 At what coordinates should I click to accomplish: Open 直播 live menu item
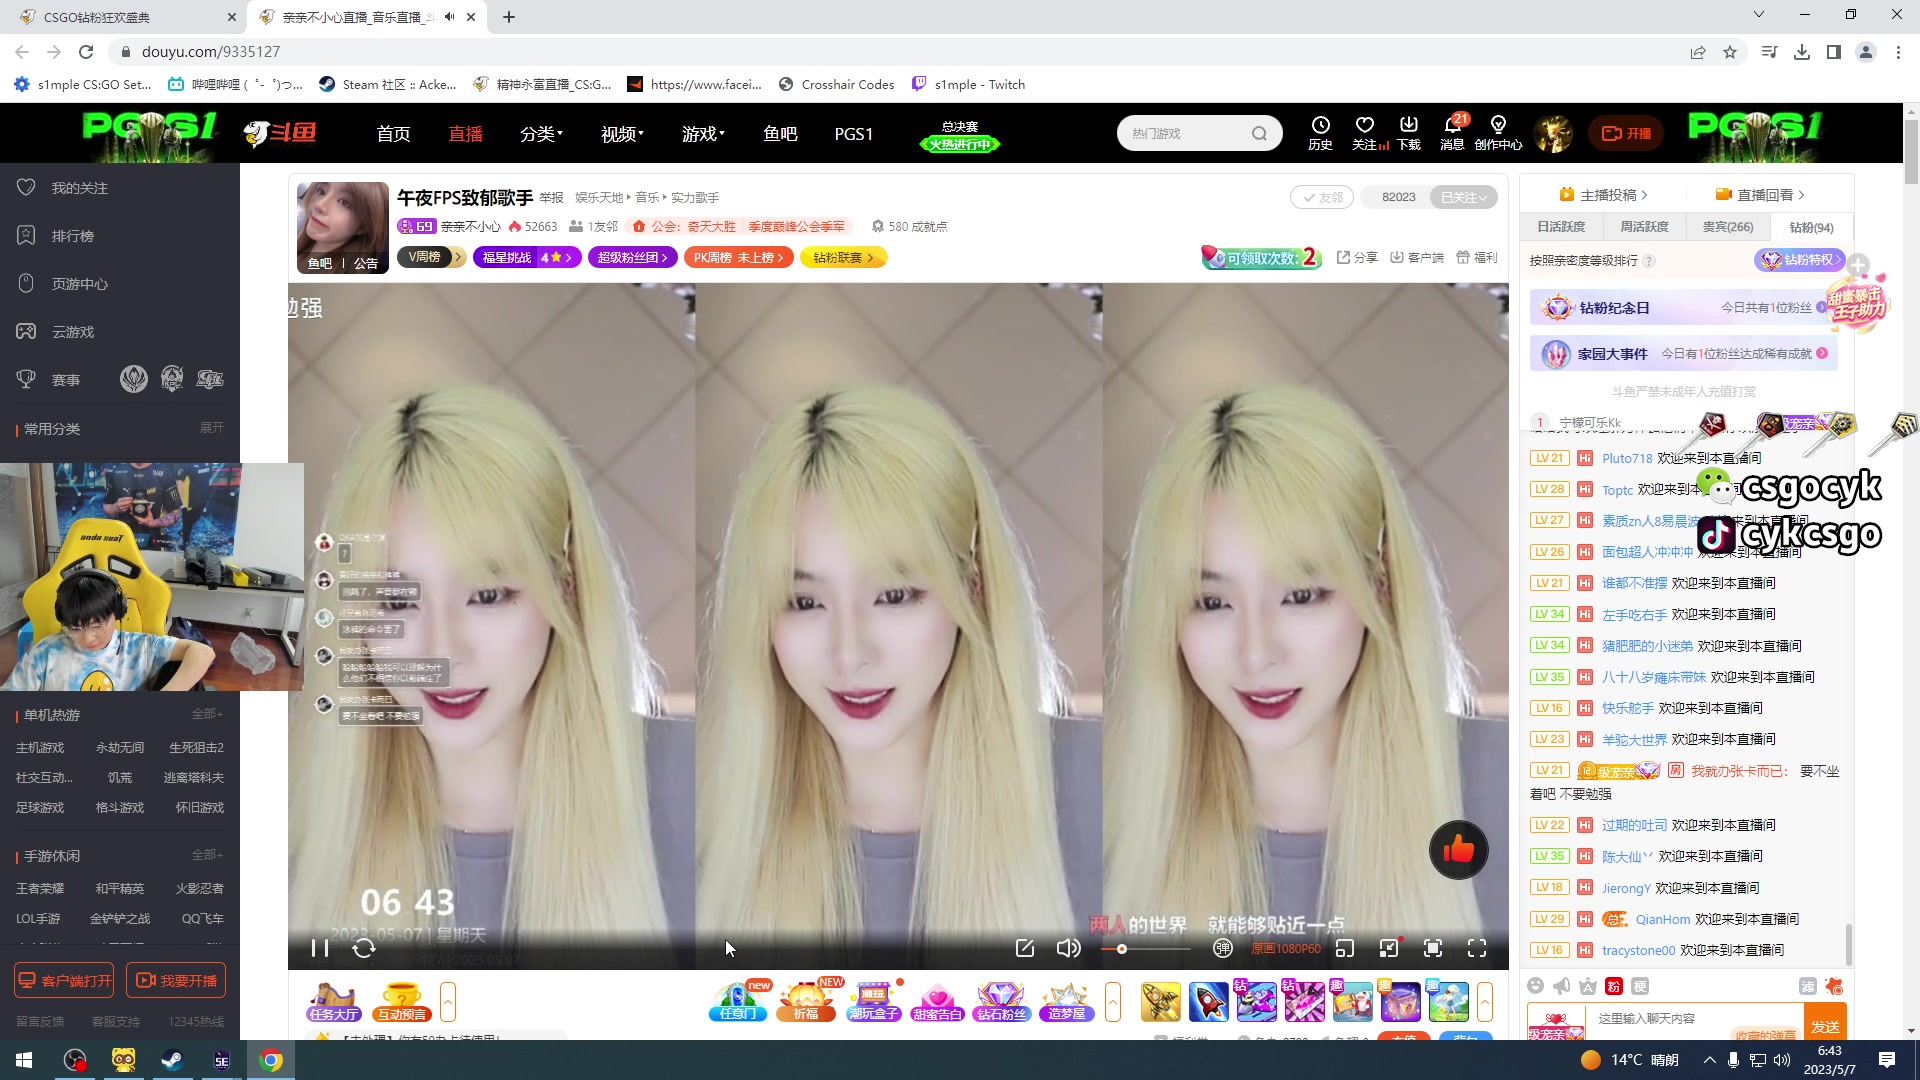click(465, 134)
